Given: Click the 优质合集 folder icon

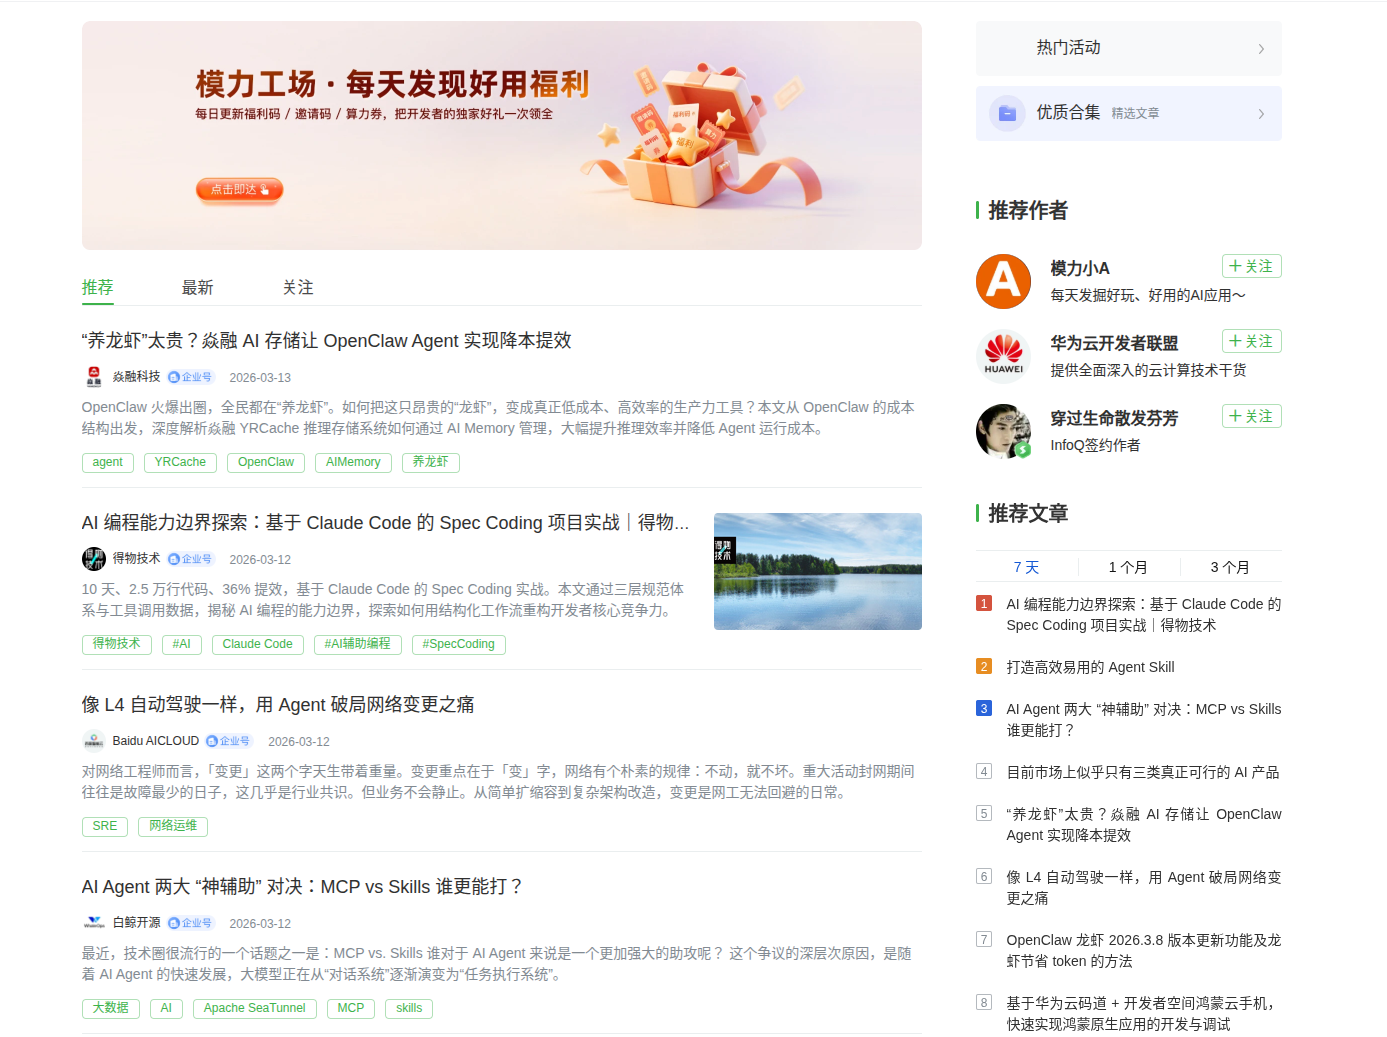Looking at the screenshot, I should tap(1007, 113).
